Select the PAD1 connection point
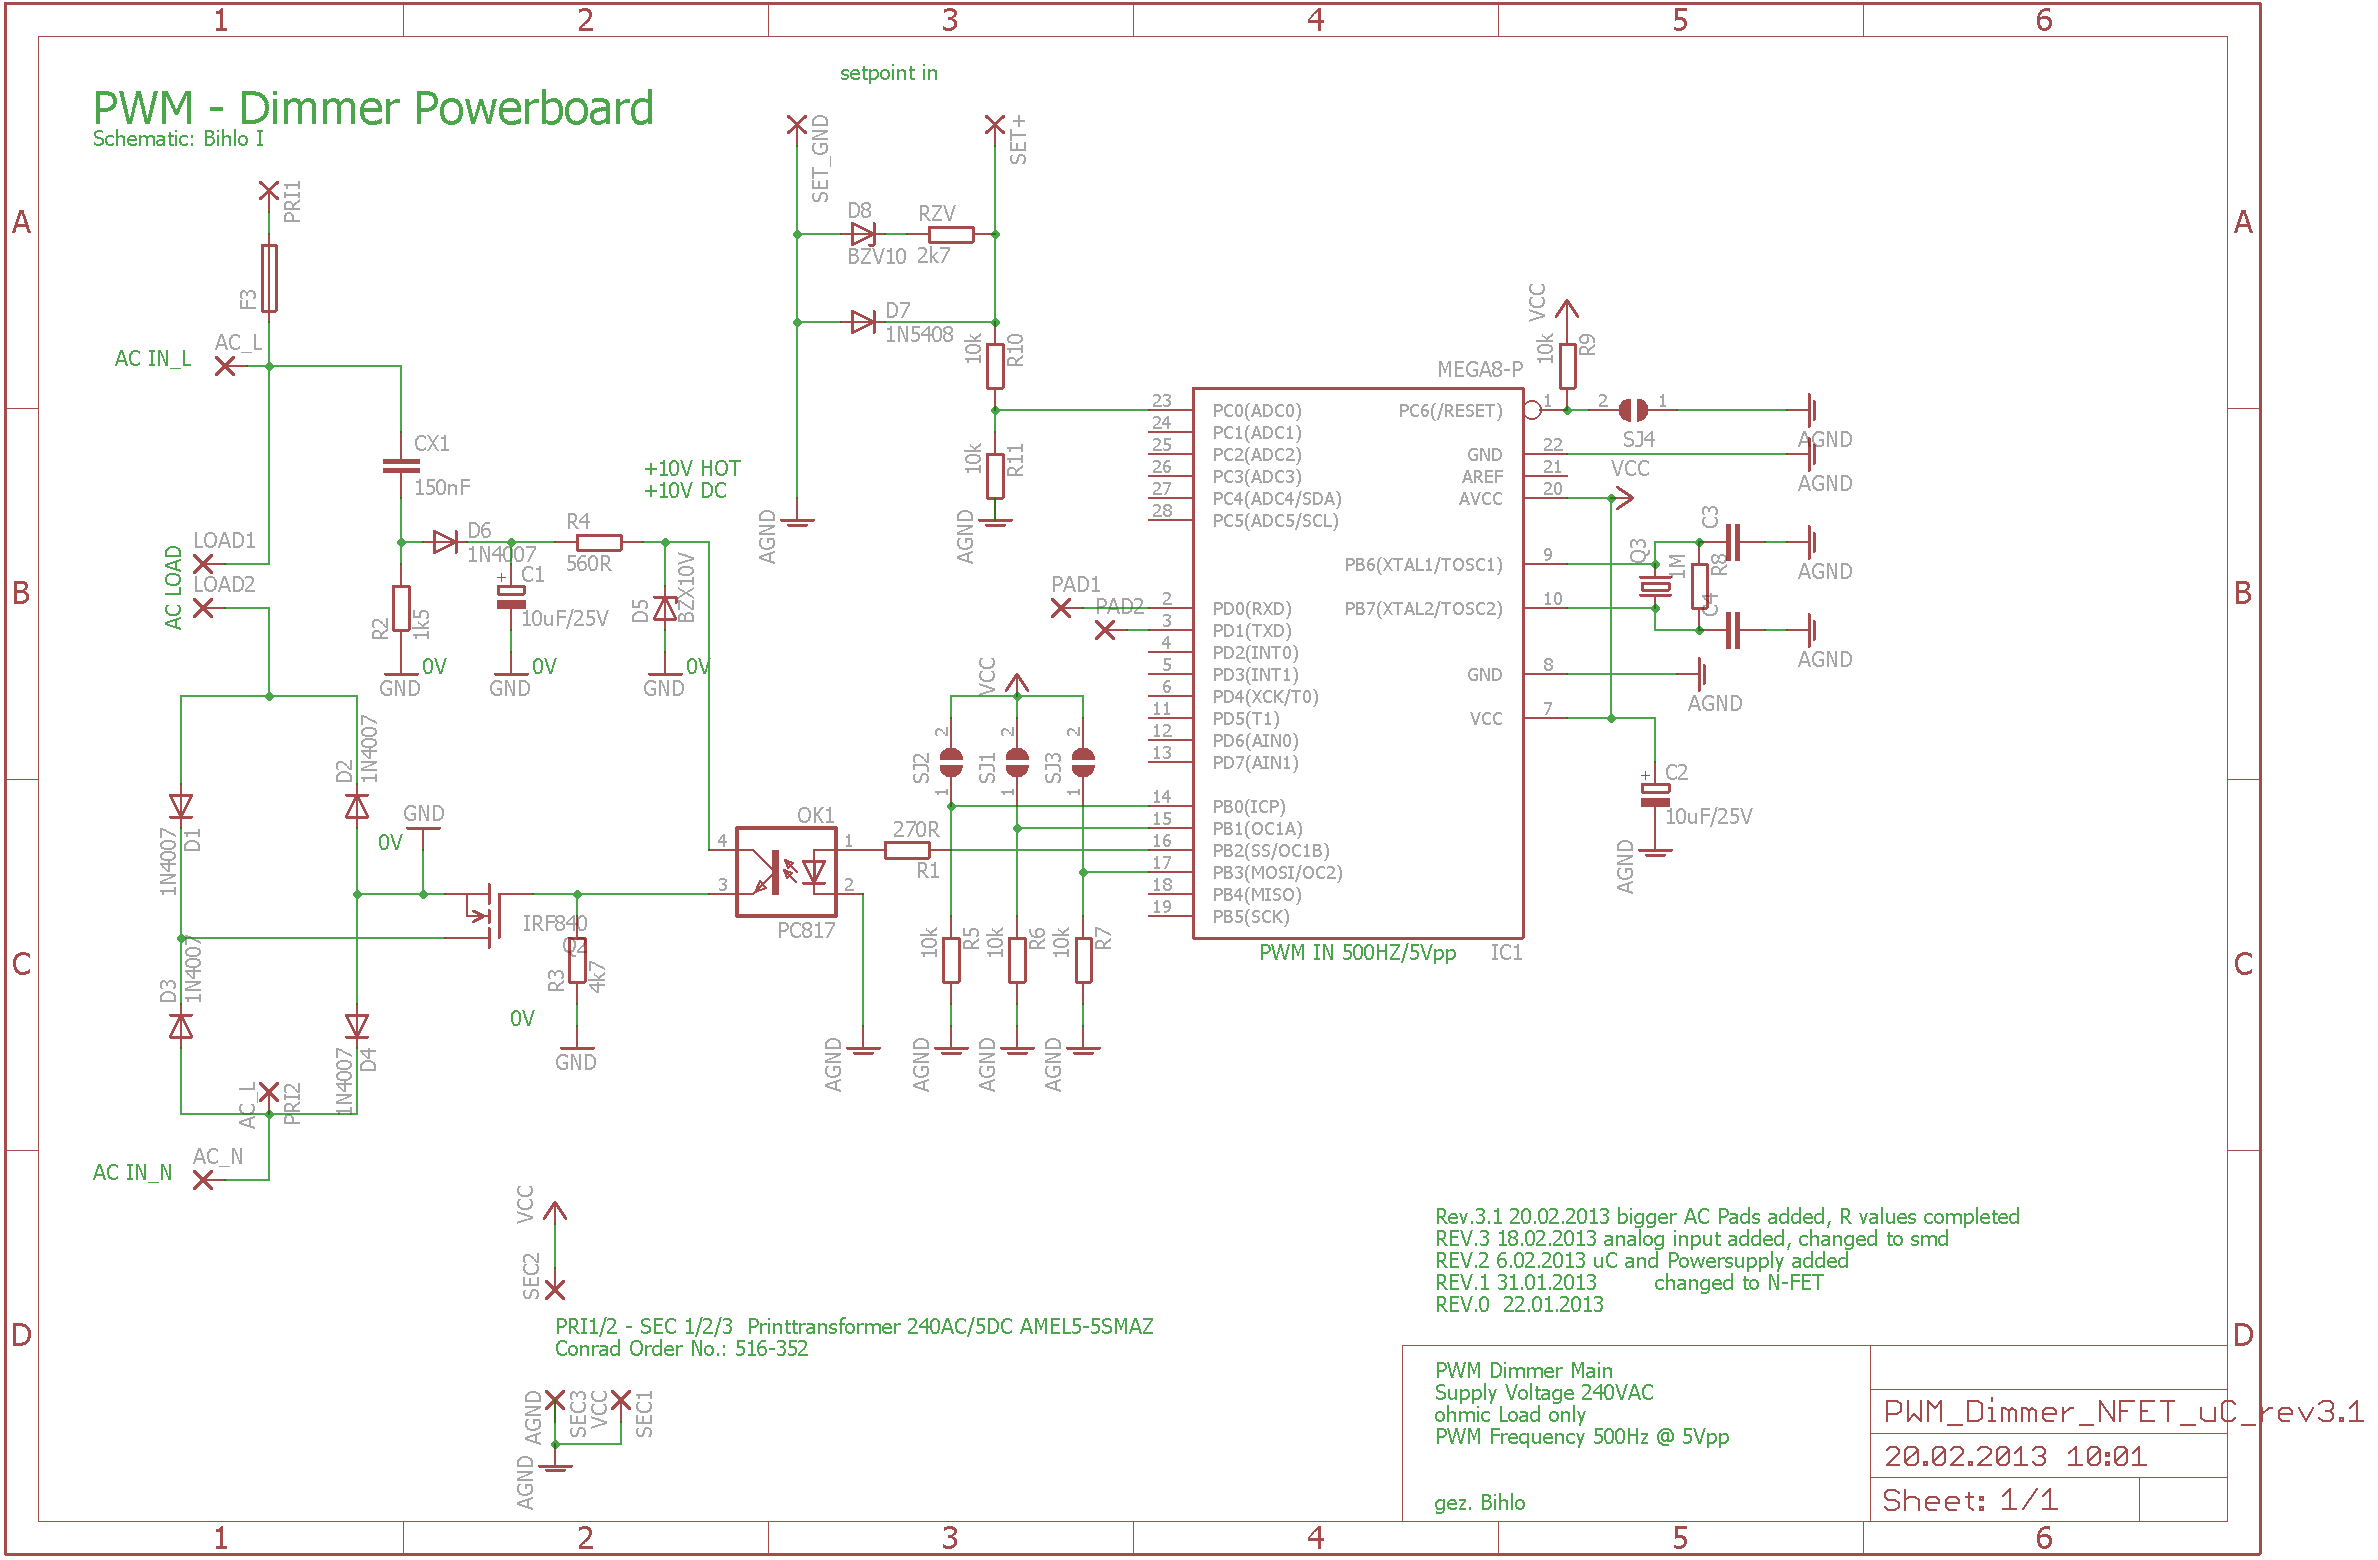The height and width of the screenshot is (1560, 2378). pos(1061,608)
